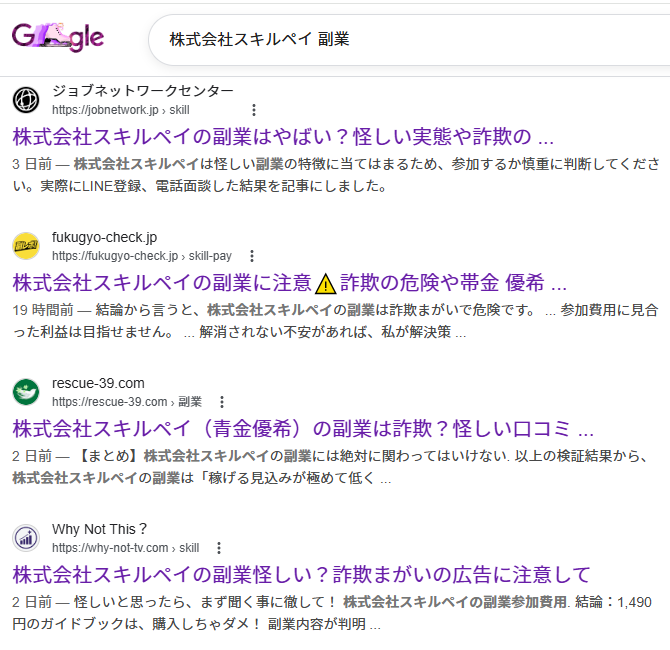
Task: Click the Google doodle logo
Action: (58, 38)
